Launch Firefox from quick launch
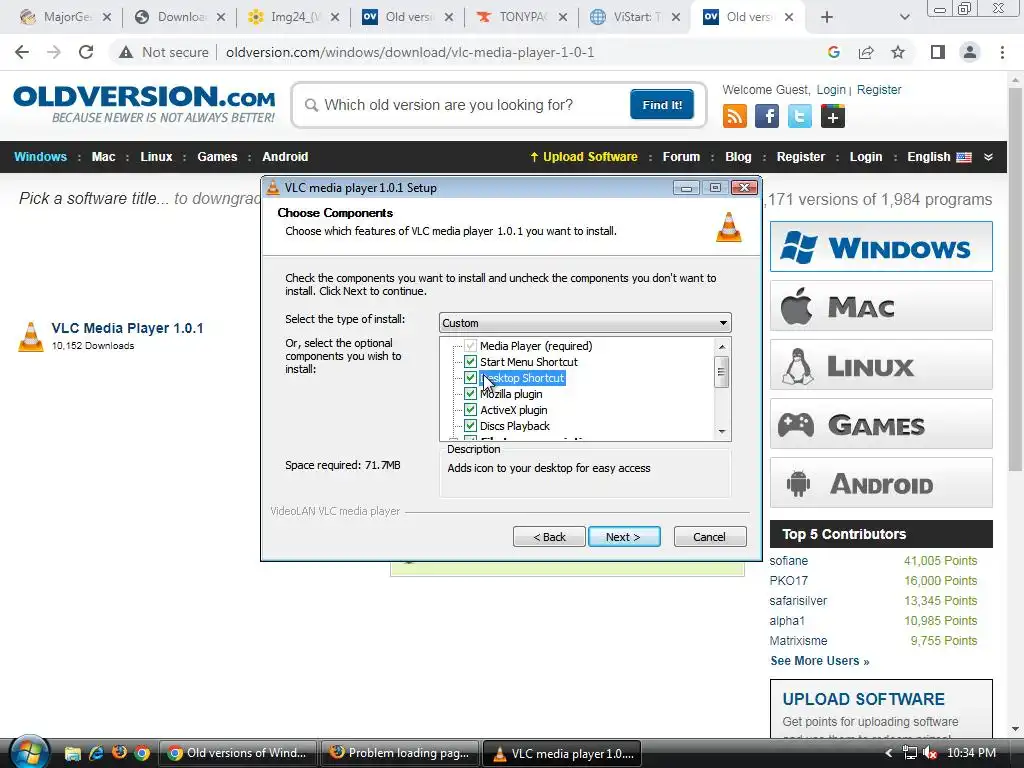 point(119,753)
